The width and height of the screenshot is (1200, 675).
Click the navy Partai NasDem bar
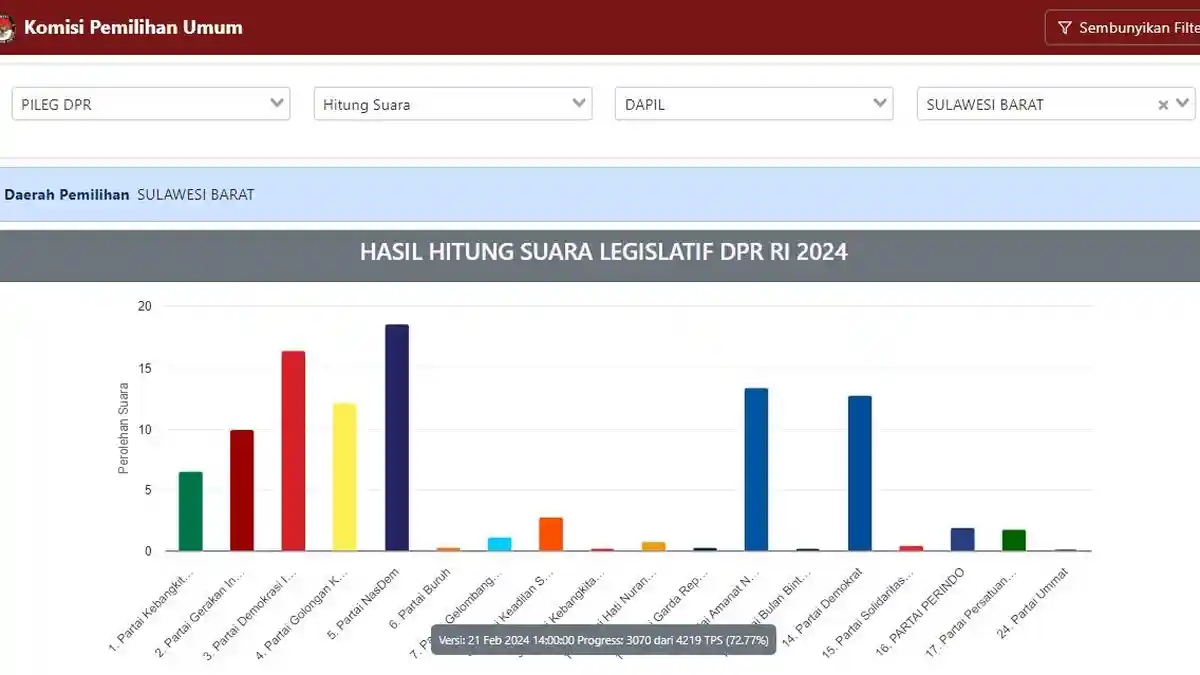click(x=397, y=438)
